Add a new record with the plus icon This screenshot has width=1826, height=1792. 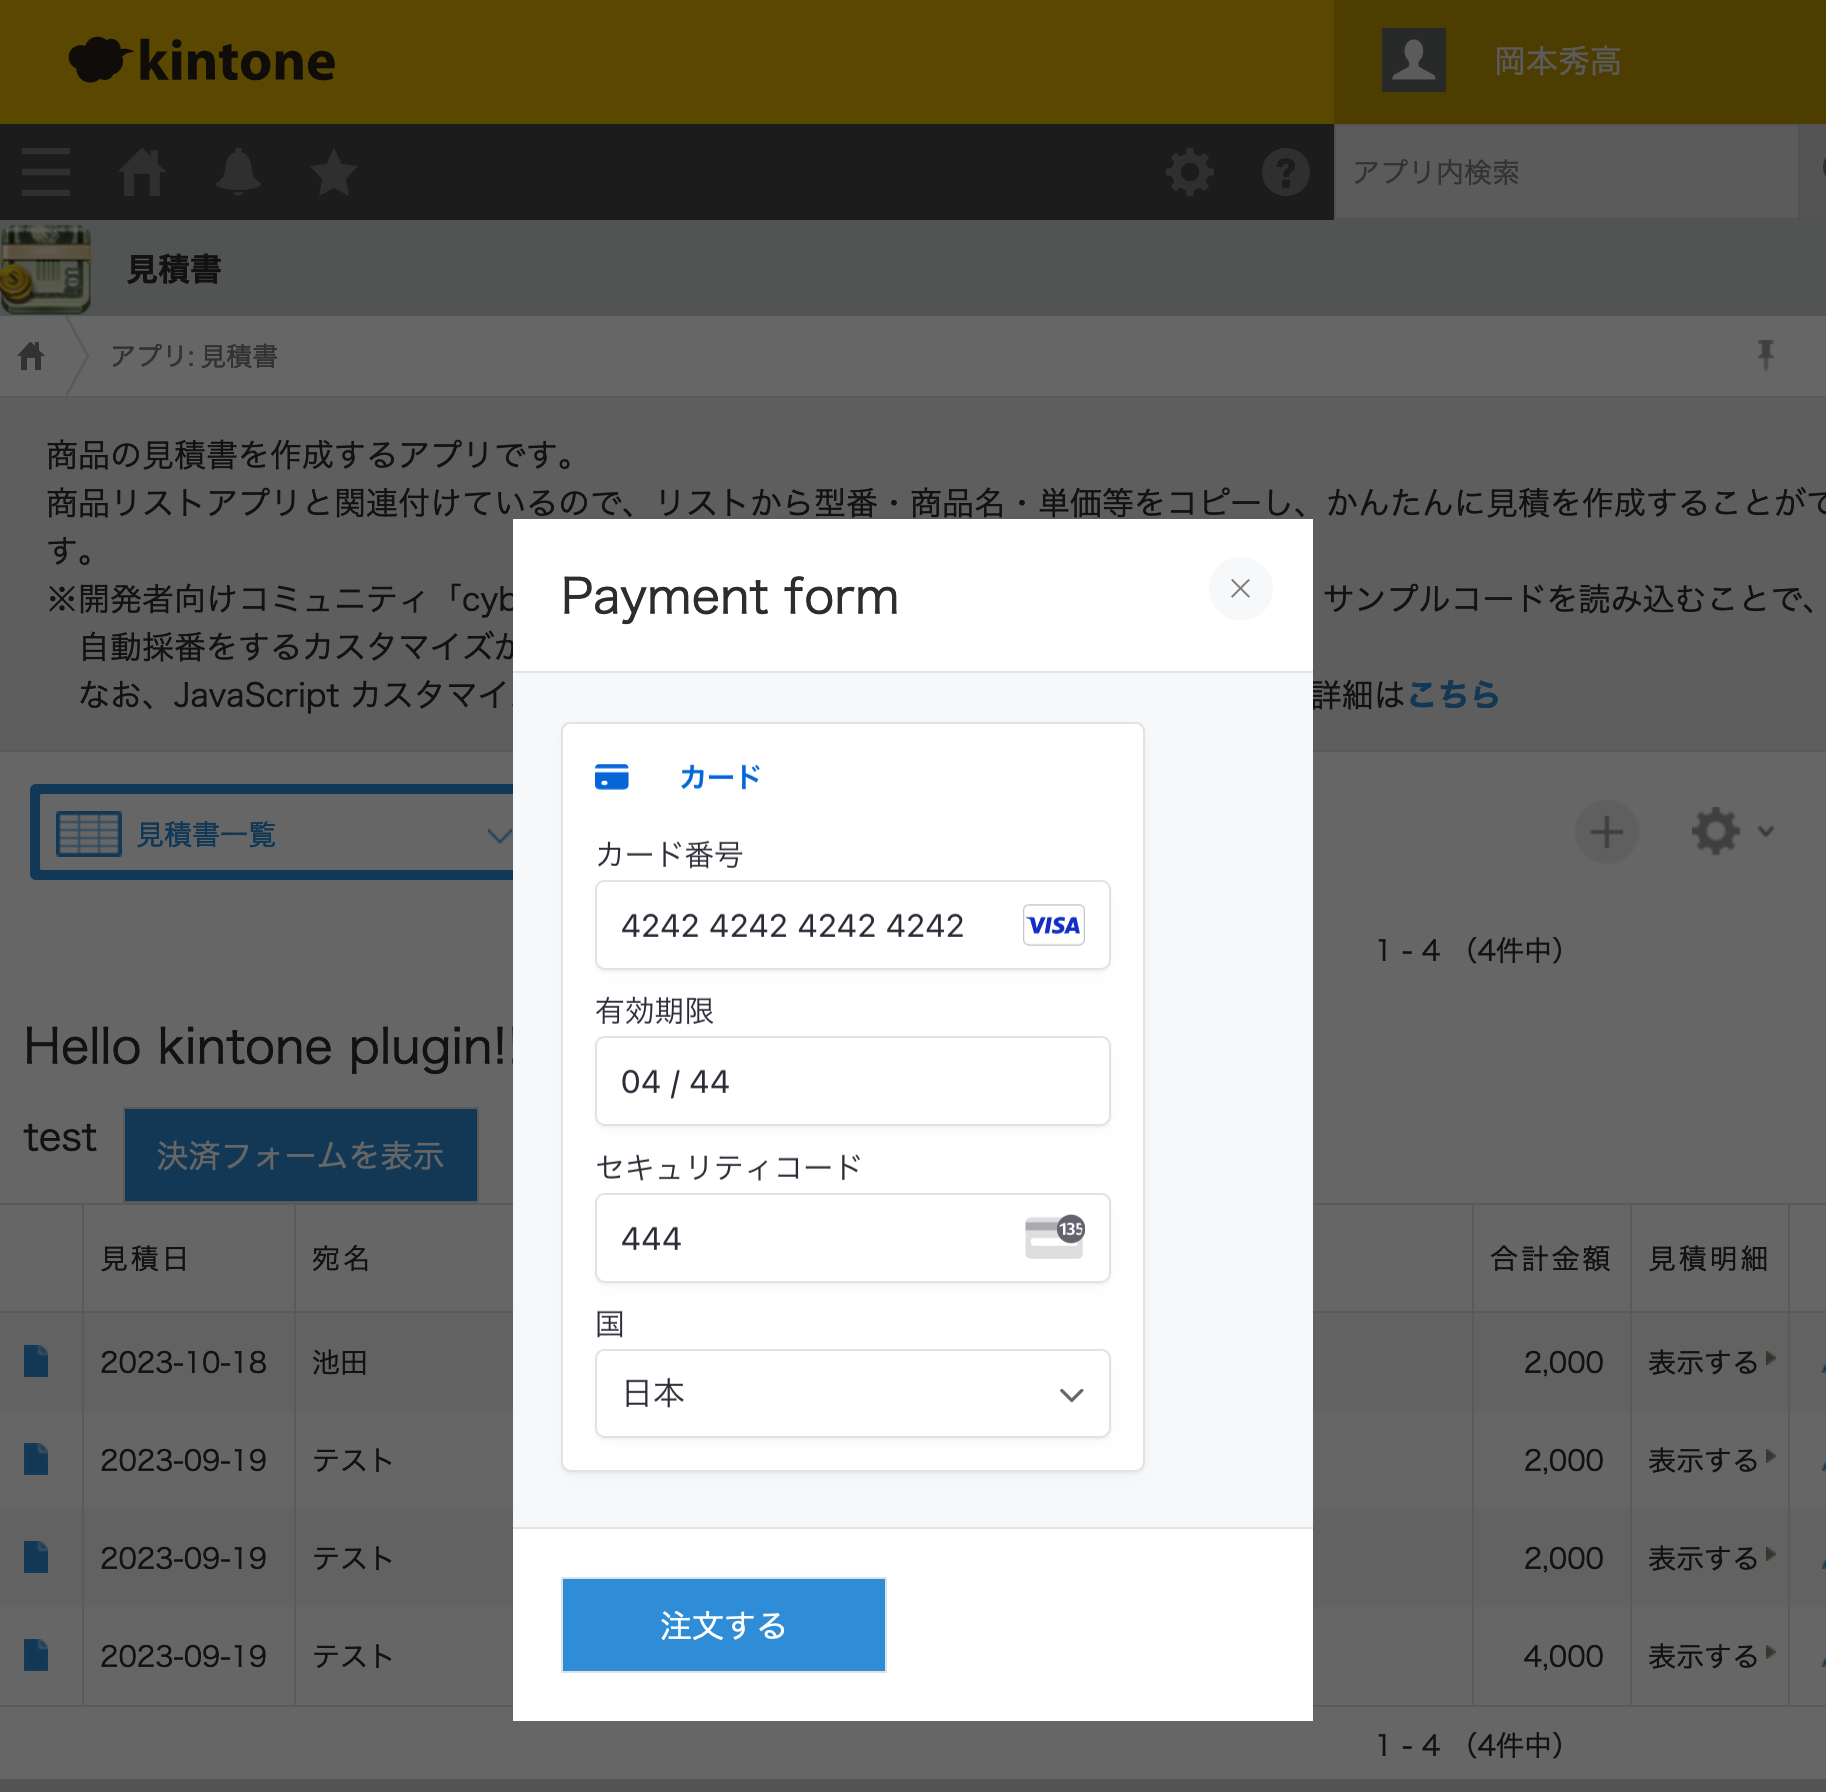coord(1606,831)
